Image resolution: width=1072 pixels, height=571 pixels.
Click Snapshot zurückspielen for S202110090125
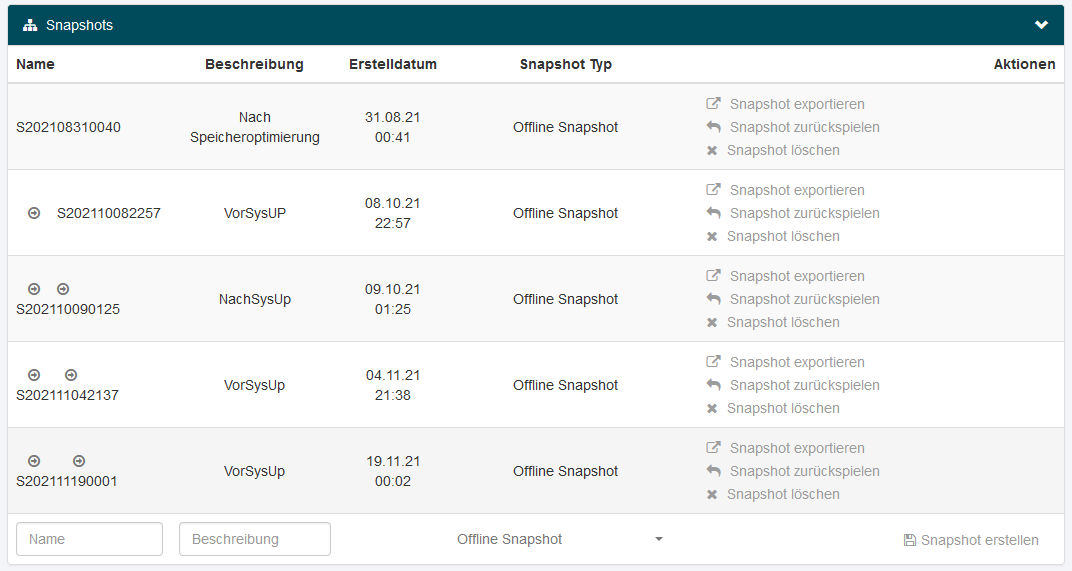(x=804, y=299)
